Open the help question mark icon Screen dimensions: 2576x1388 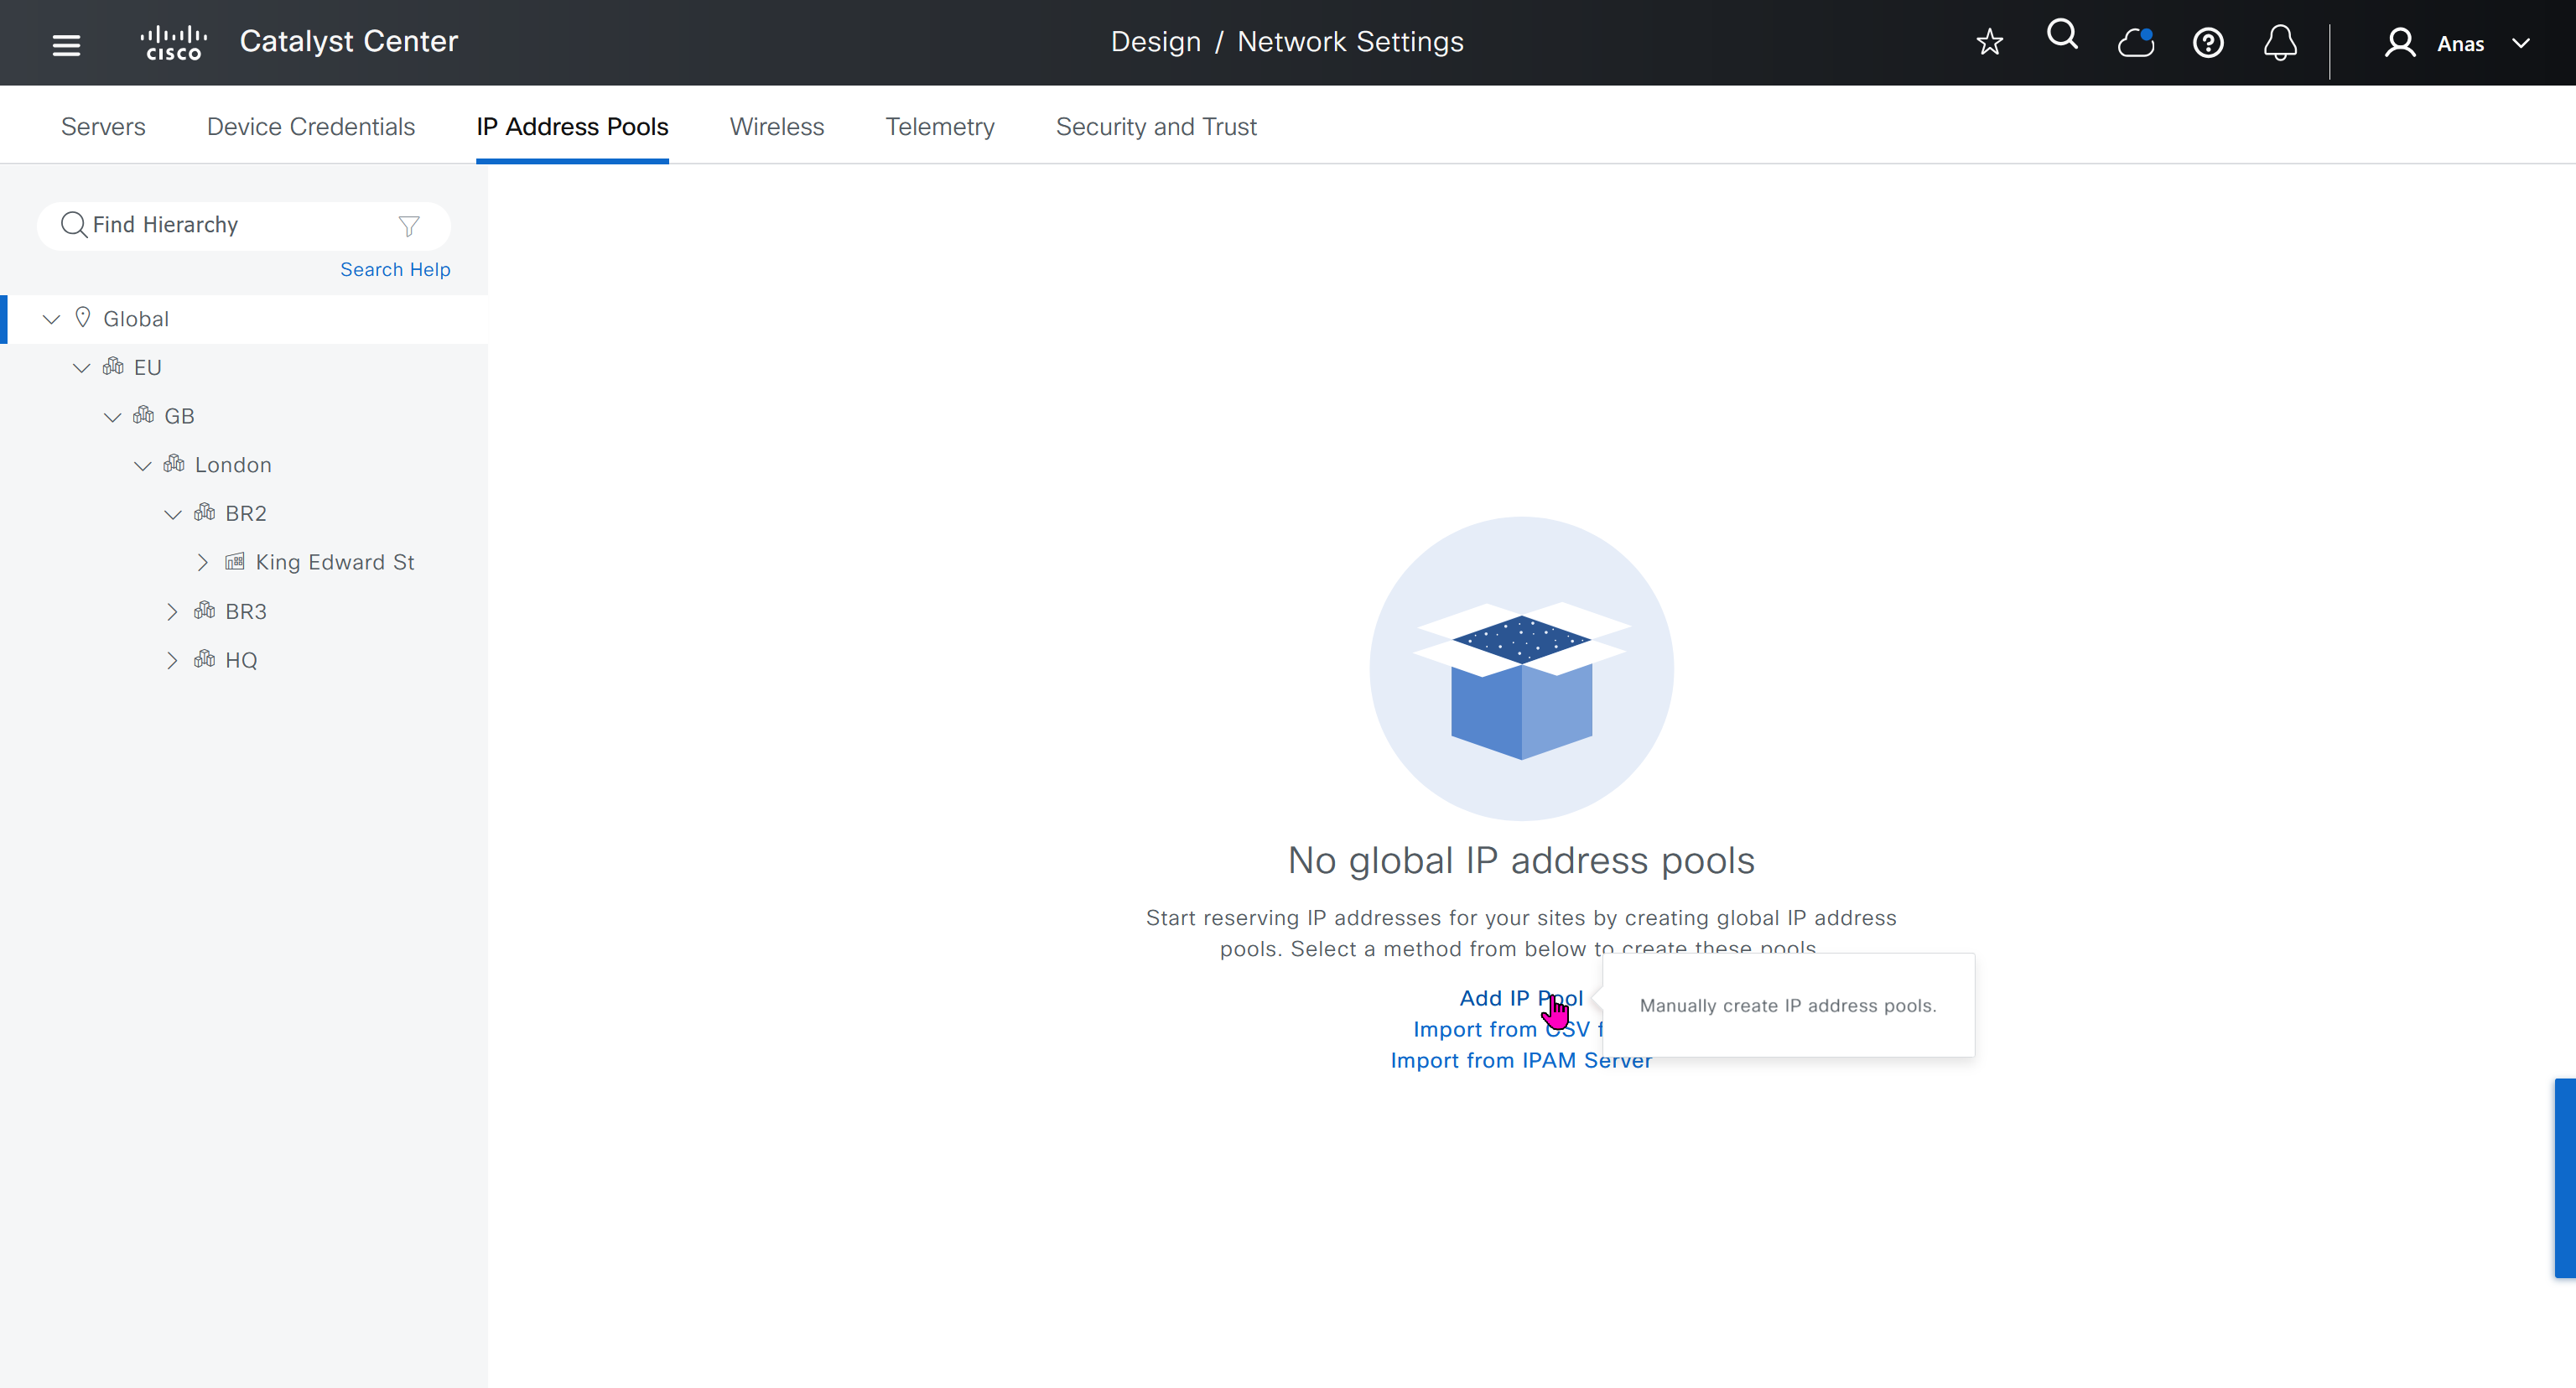[2208, 43]
